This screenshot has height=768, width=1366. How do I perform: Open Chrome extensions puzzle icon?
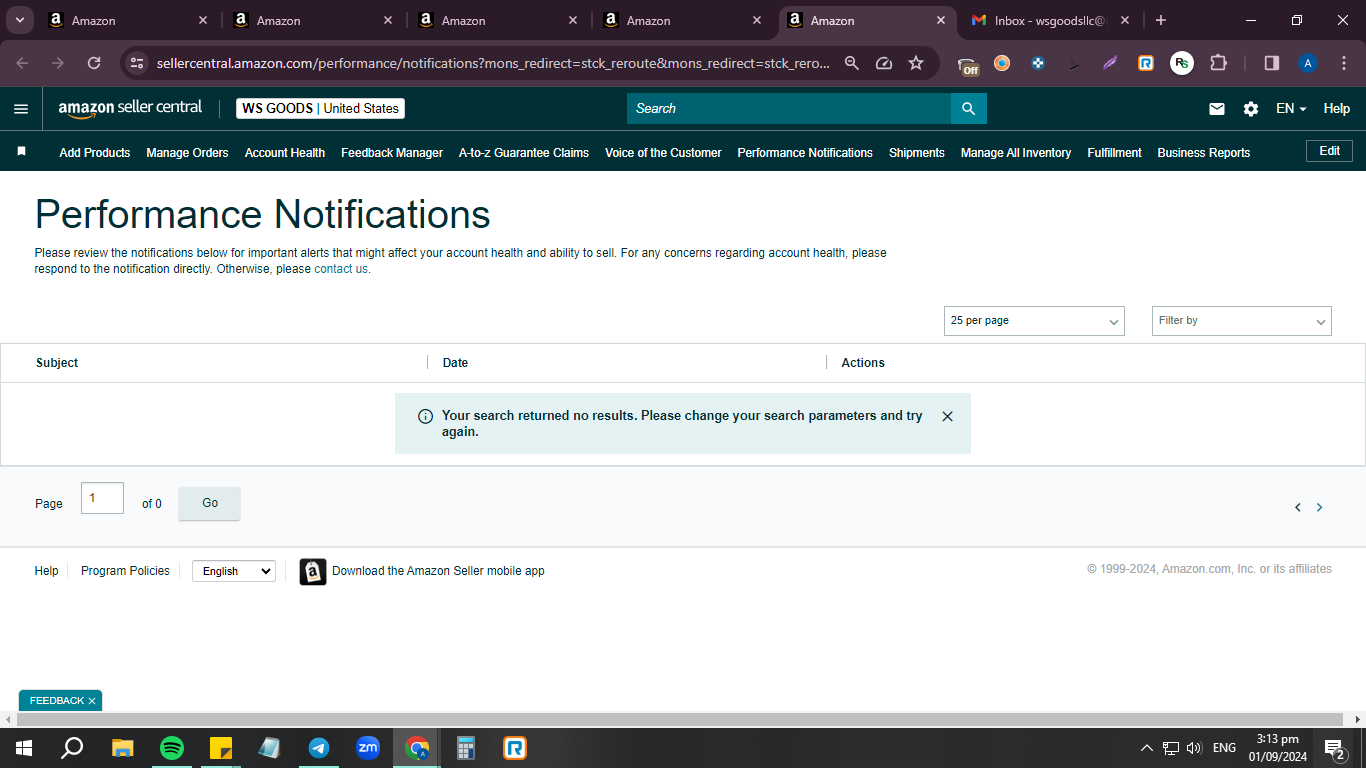pos(1218,63)
